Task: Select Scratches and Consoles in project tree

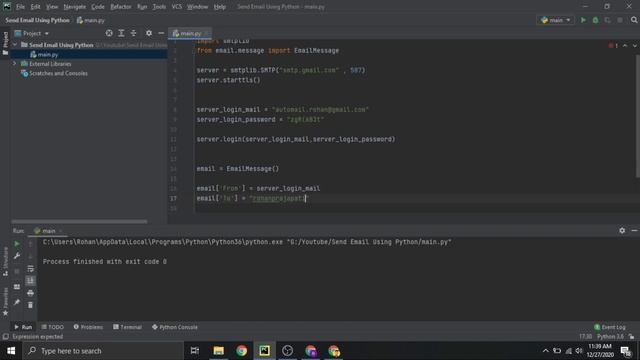Action: [x=58, y=73]
